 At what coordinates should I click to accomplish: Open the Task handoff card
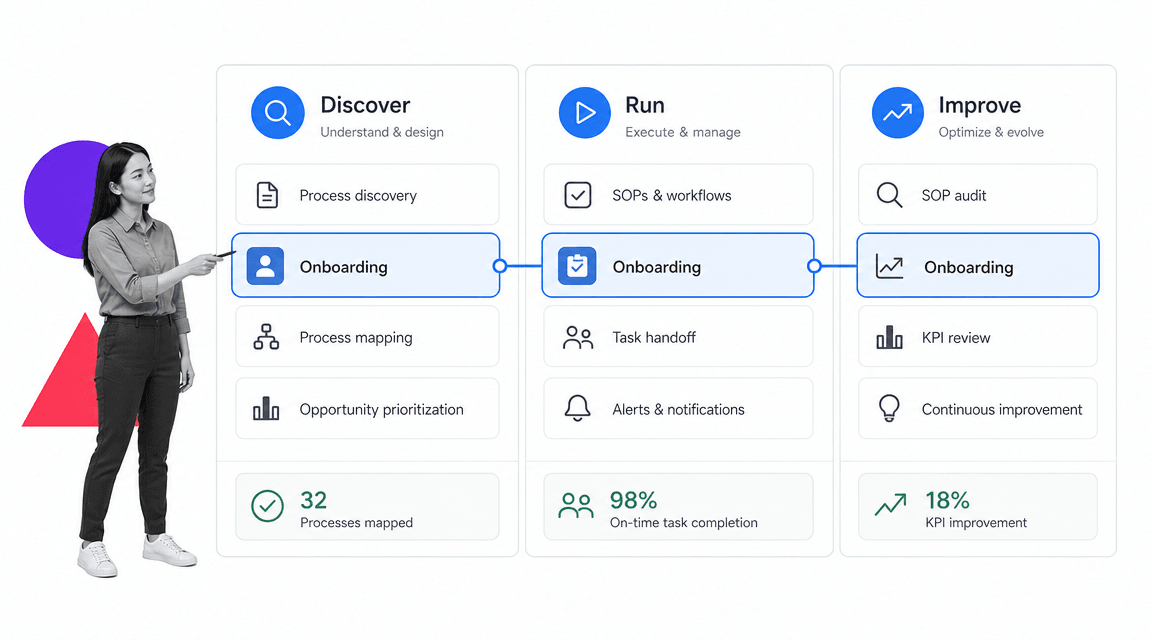pos(678,337)
